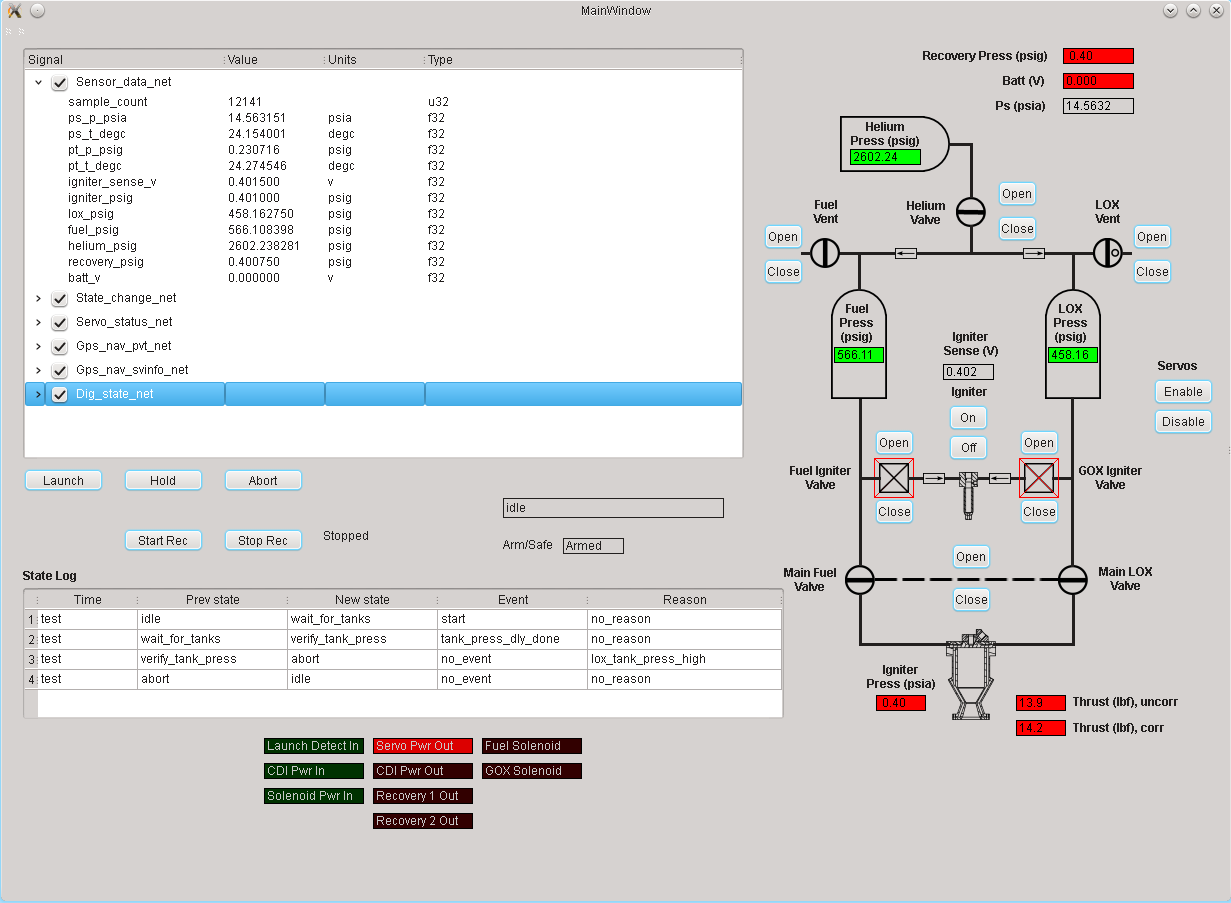Click the LOX Vent valve symbol
The width and height of the screenshot is (1231, 903).
tap(1107, 253)
